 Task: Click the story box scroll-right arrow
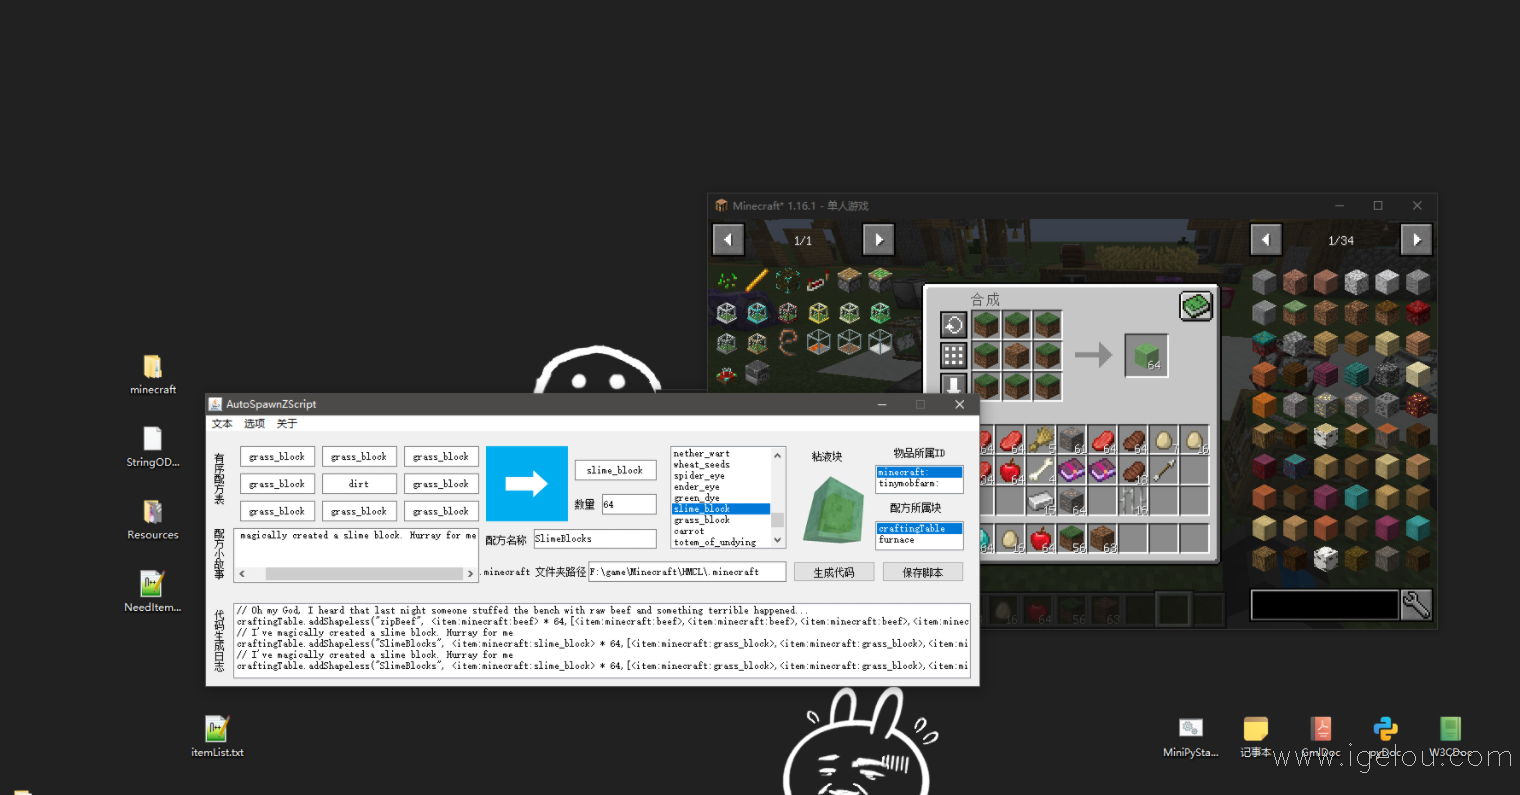pyautogui.click(x=470, y=574)
